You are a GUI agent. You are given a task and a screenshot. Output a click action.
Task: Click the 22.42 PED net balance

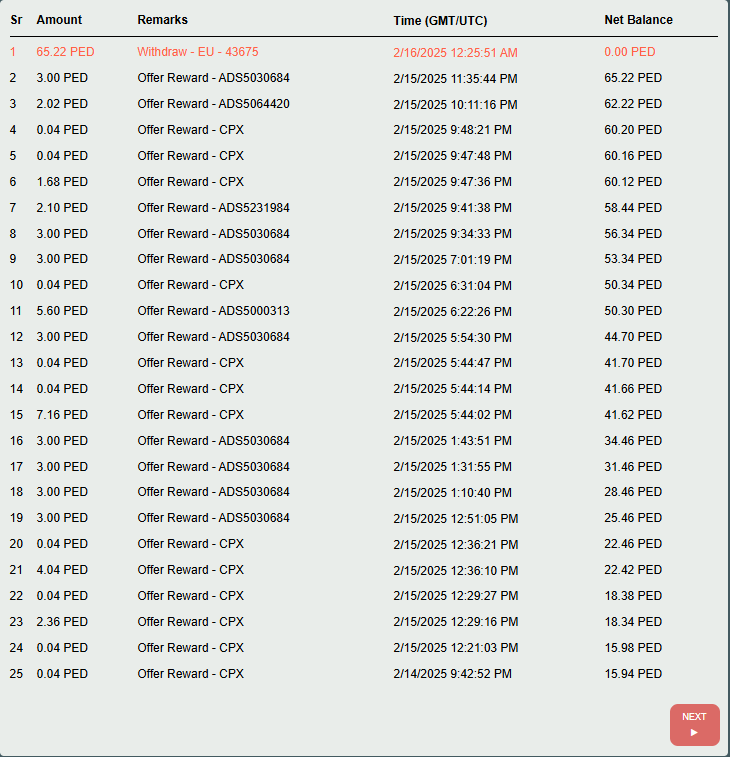[632, 570]
